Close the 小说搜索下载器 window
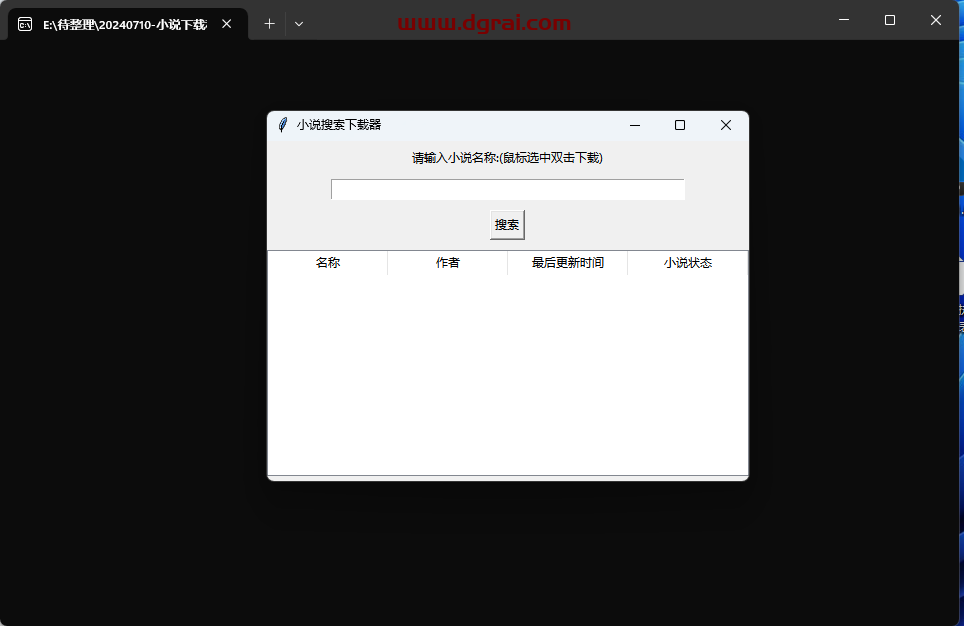Viewport: 964px width, 626px height. [x=725, y=125]
